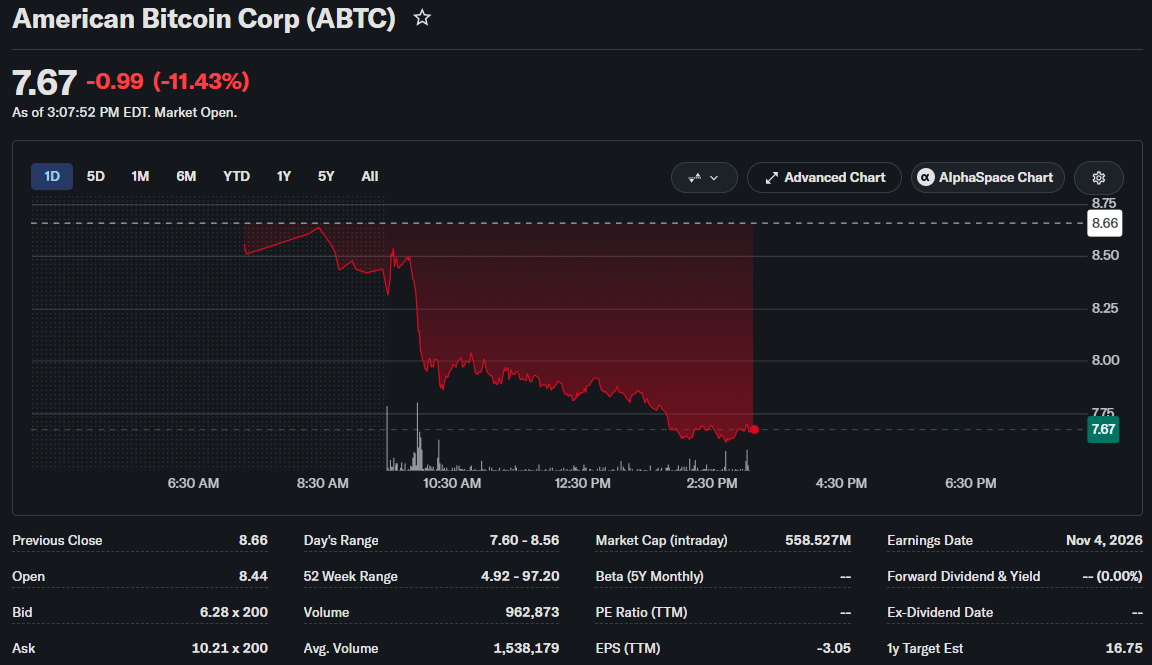Click the green 7.67 price label

click(x=1103, y=429)
